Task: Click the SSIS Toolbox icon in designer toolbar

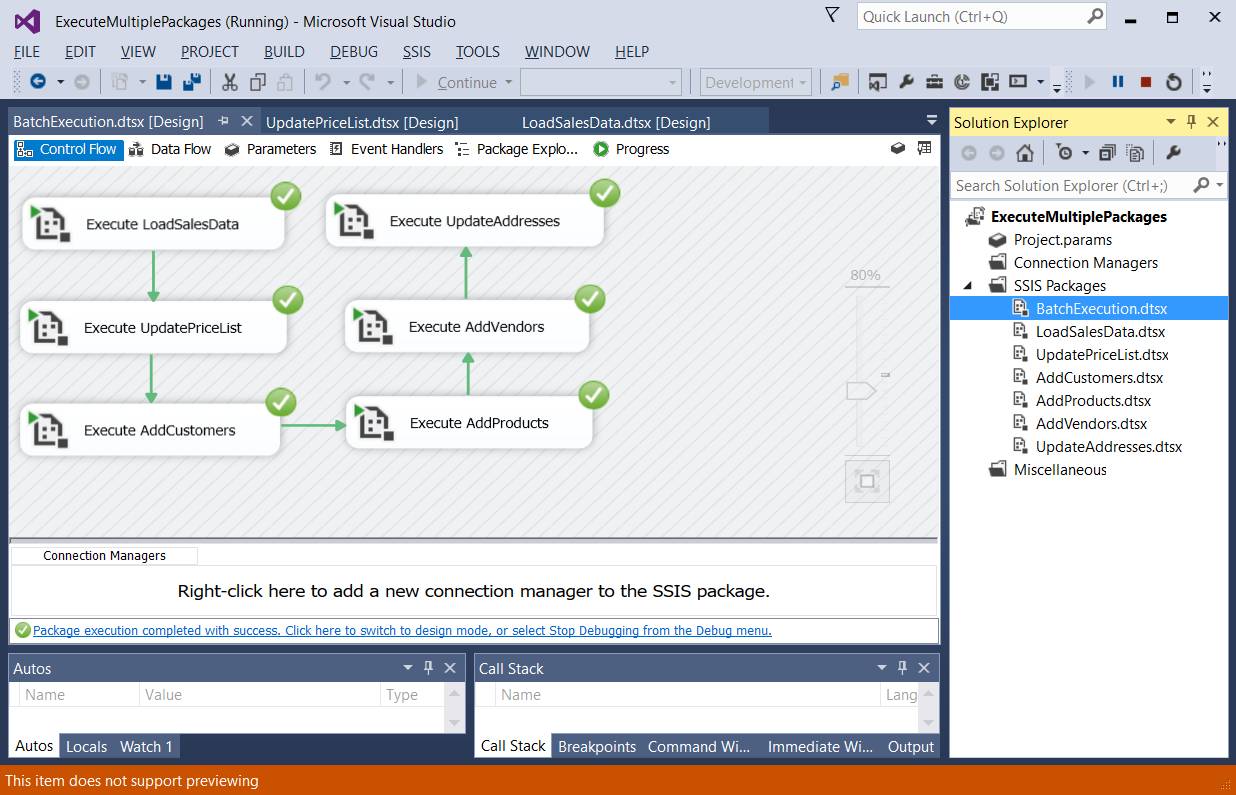Action: click(924, 148)
